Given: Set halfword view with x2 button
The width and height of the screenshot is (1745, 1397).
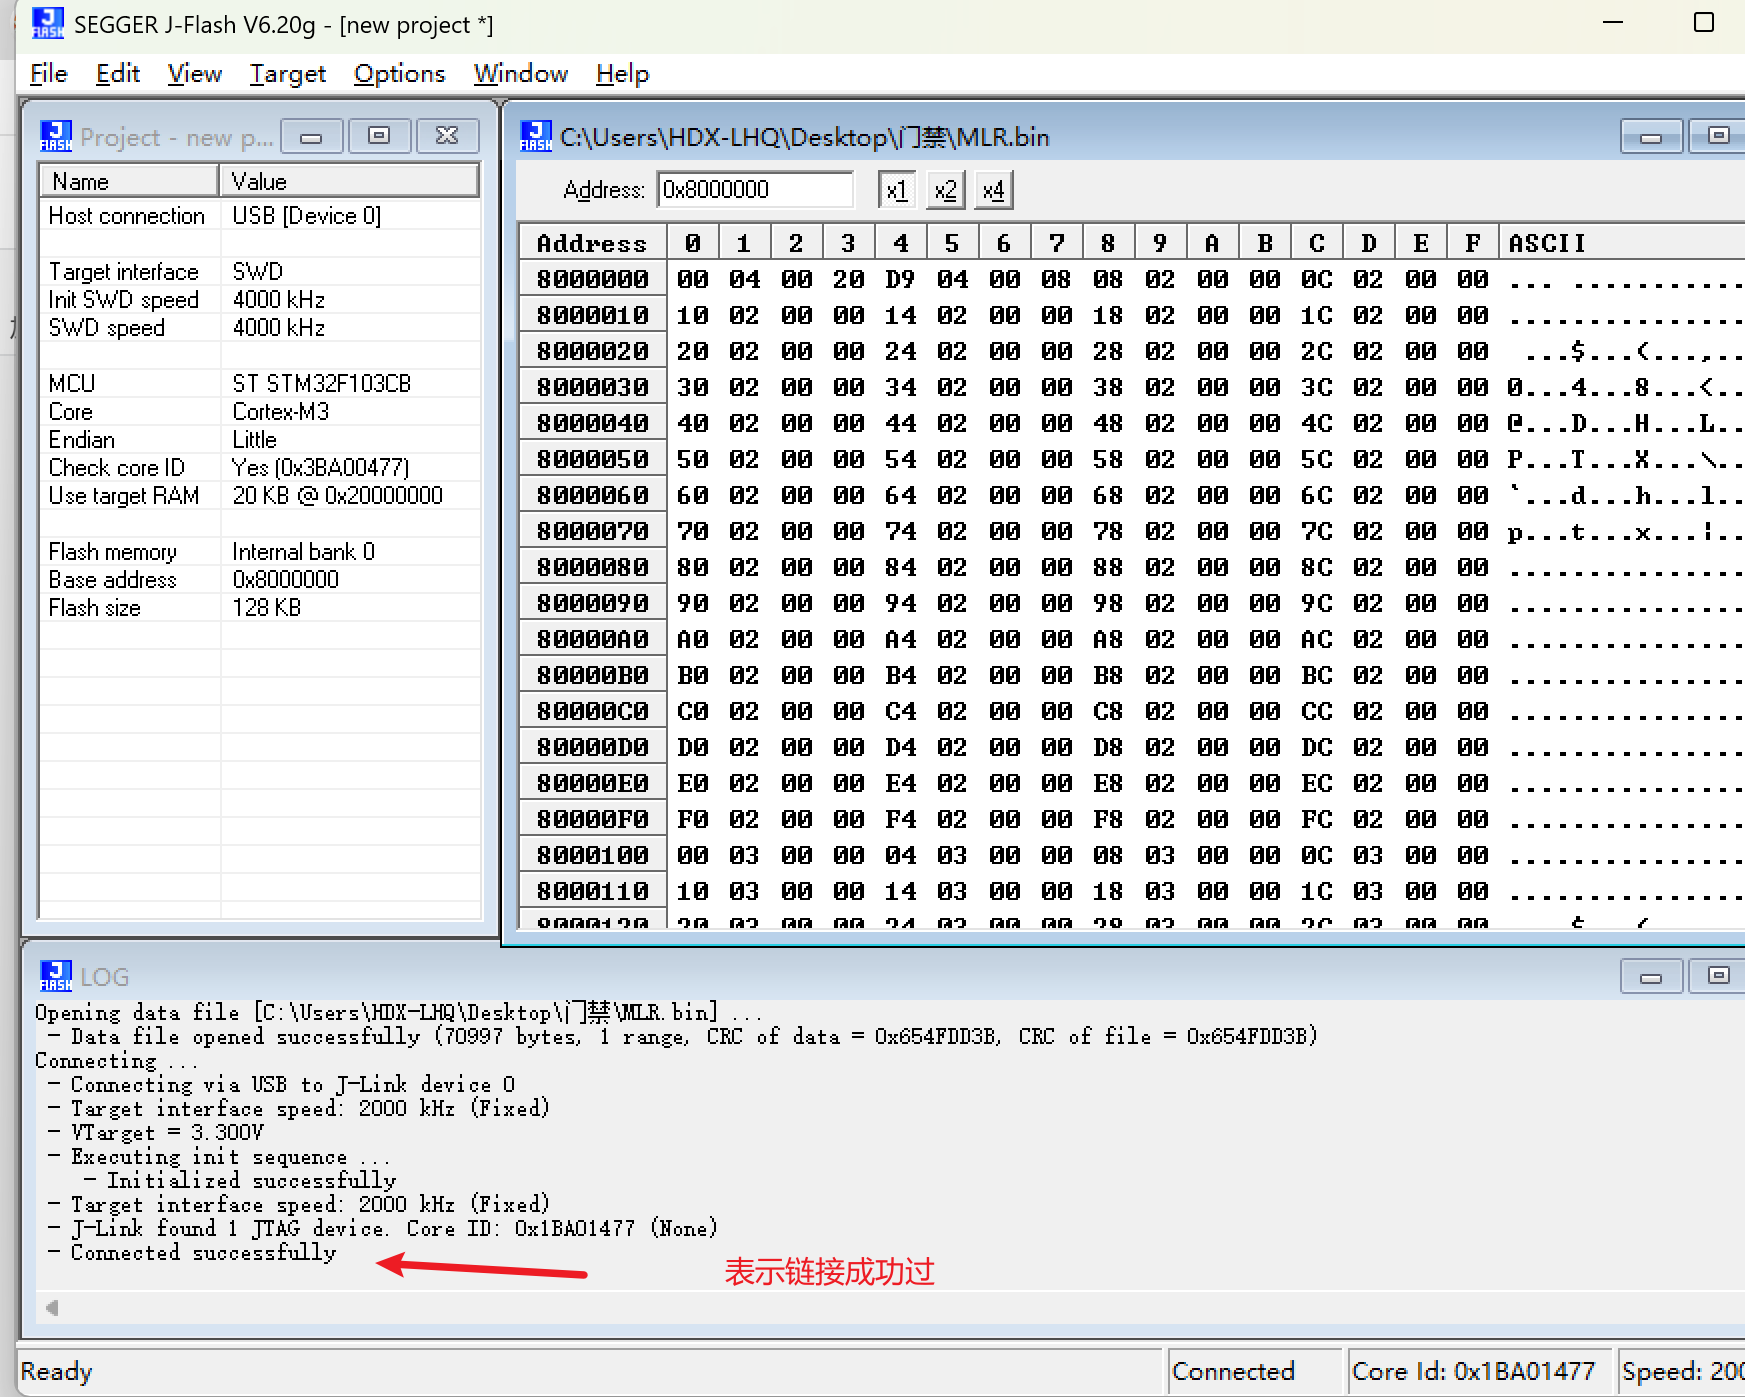Looking at the screenshot, I should click(x=945, y=190).
